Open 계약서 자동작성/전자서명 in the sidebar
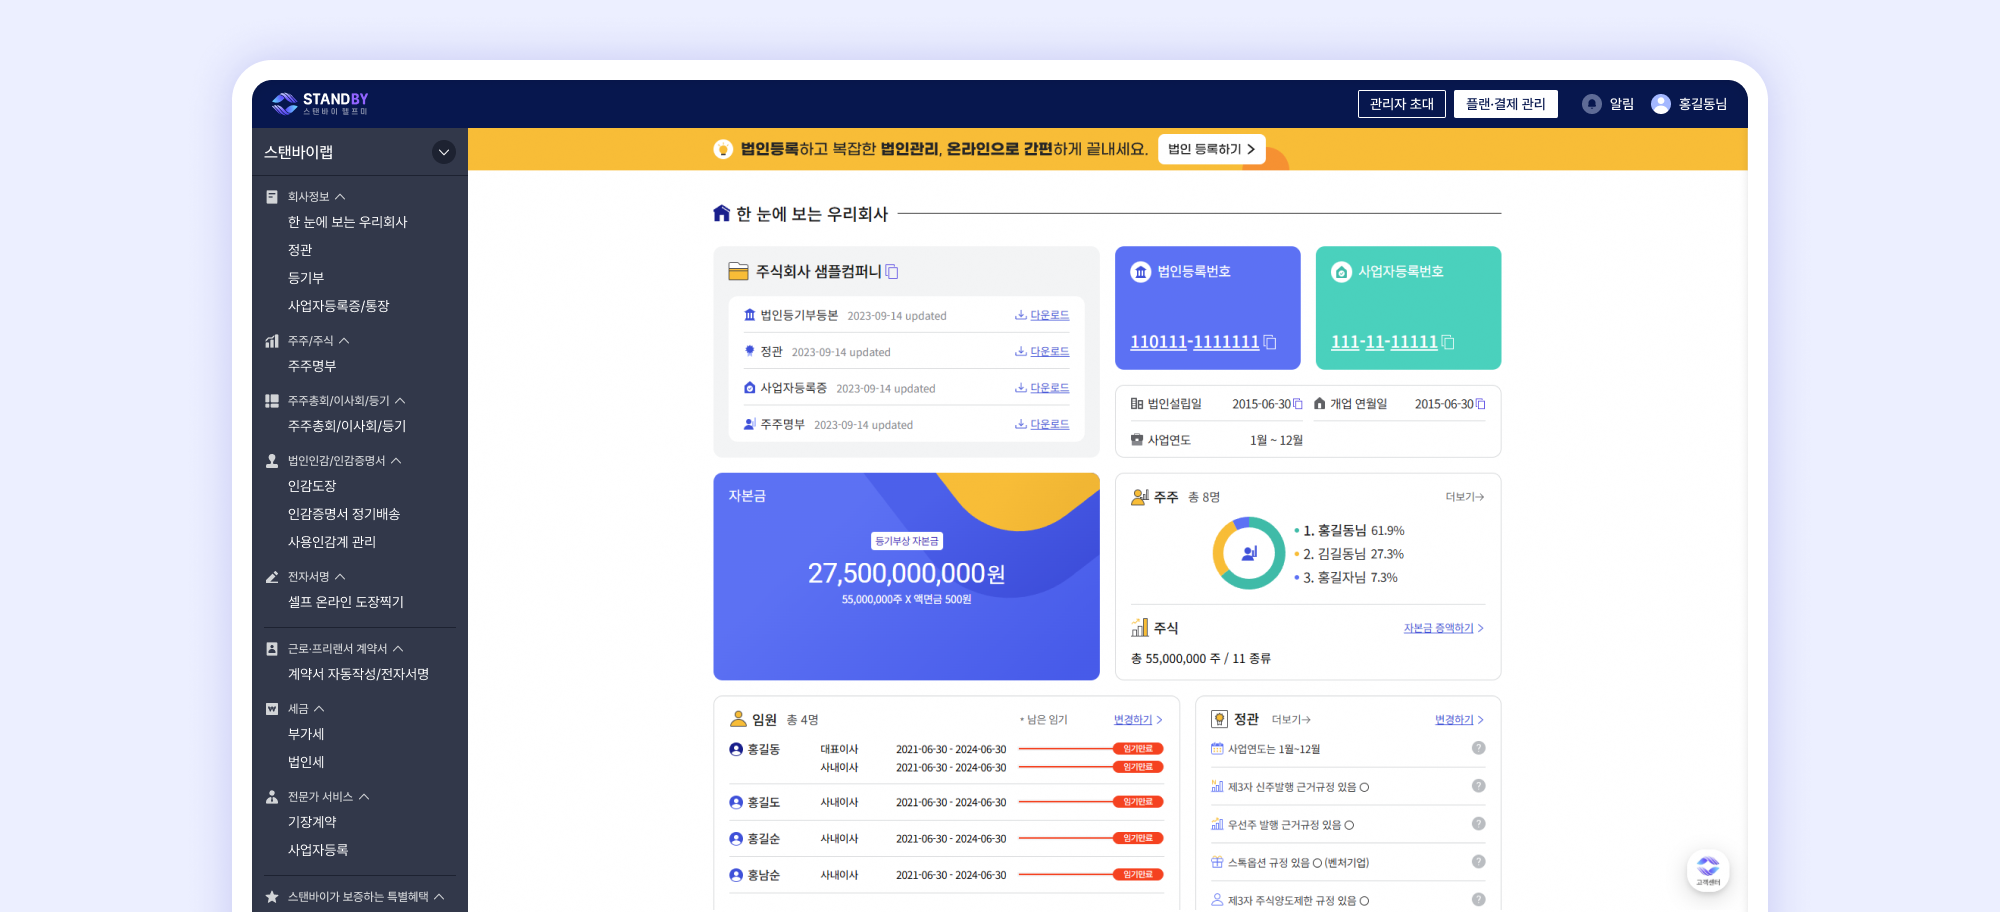 pyautogui.click(x=359, y=674)
